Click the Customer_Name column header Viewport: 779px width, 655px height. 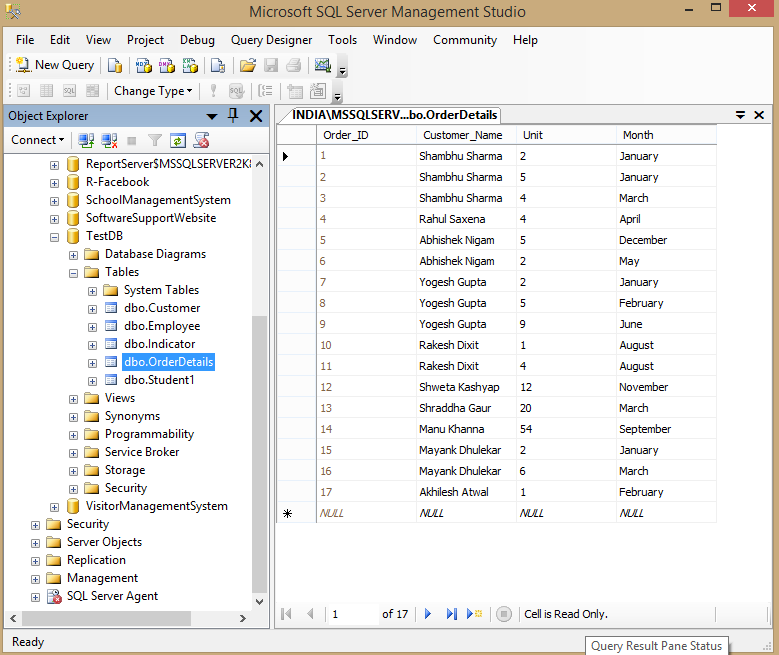click(463, 135)
